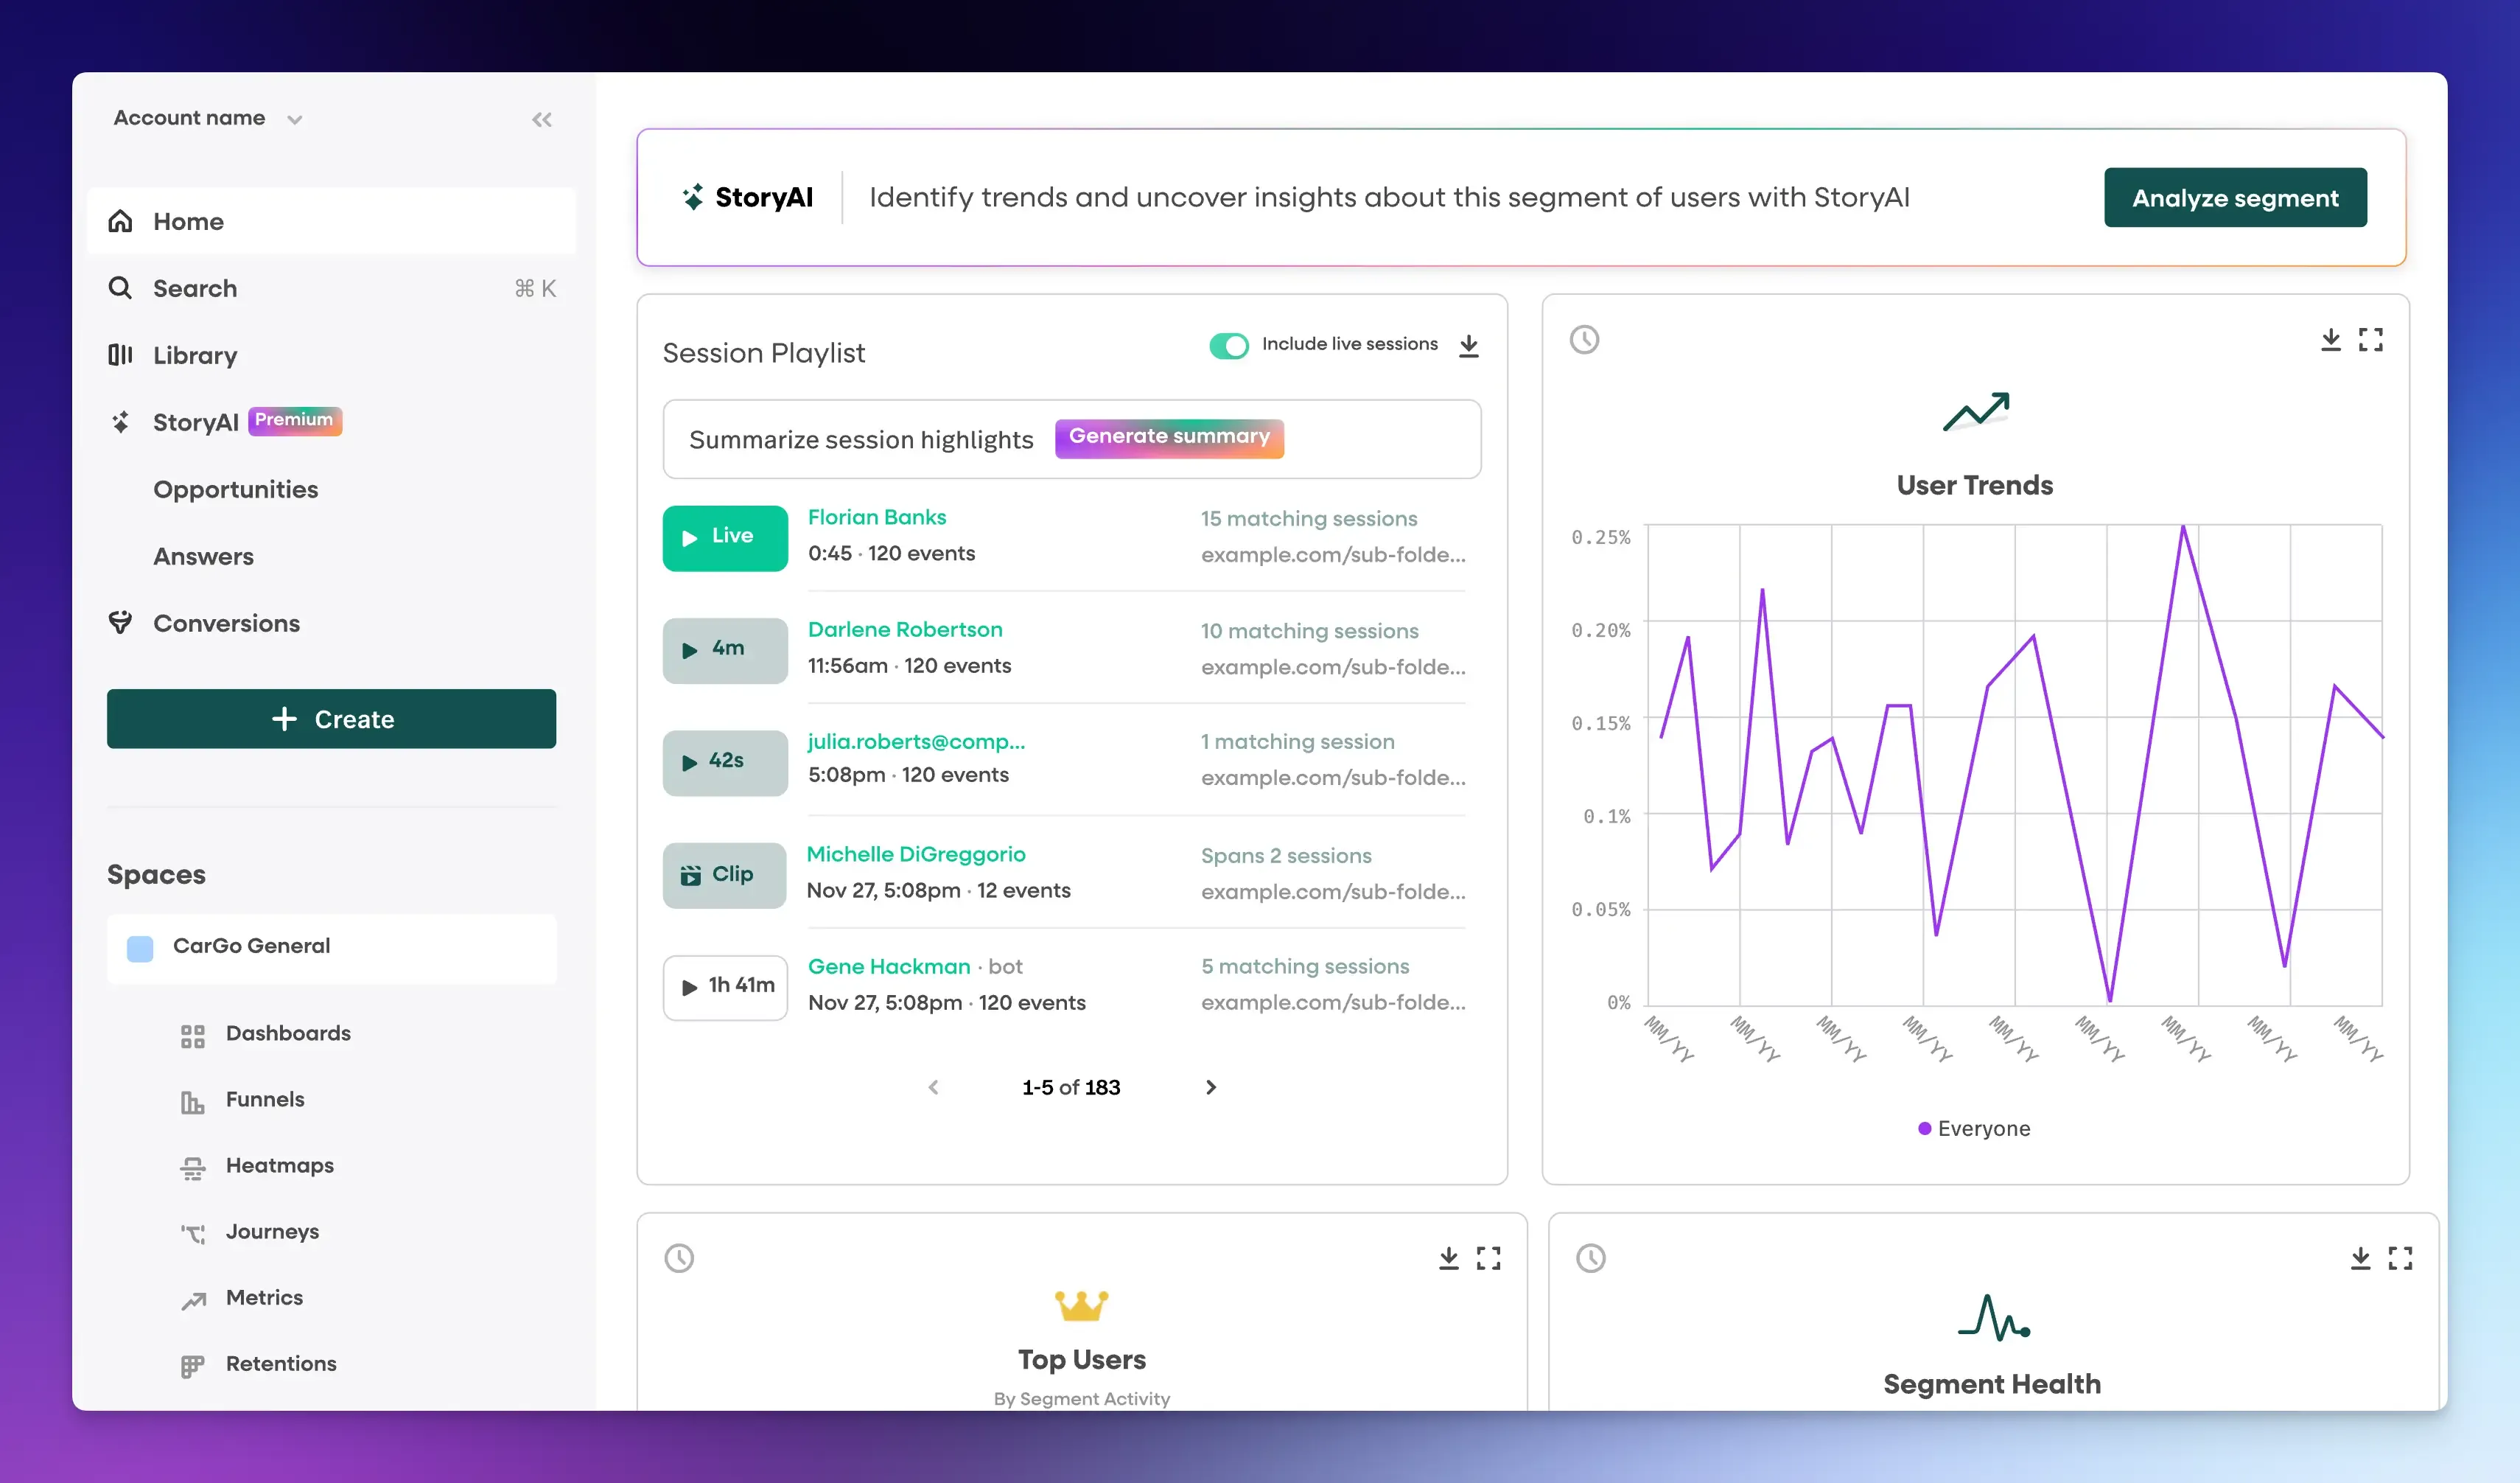The height and width of the screenshot is (1483, 2520).
Task: Click the Analyze segment button
Action: pyautogui.click(x=2235, y=198)
